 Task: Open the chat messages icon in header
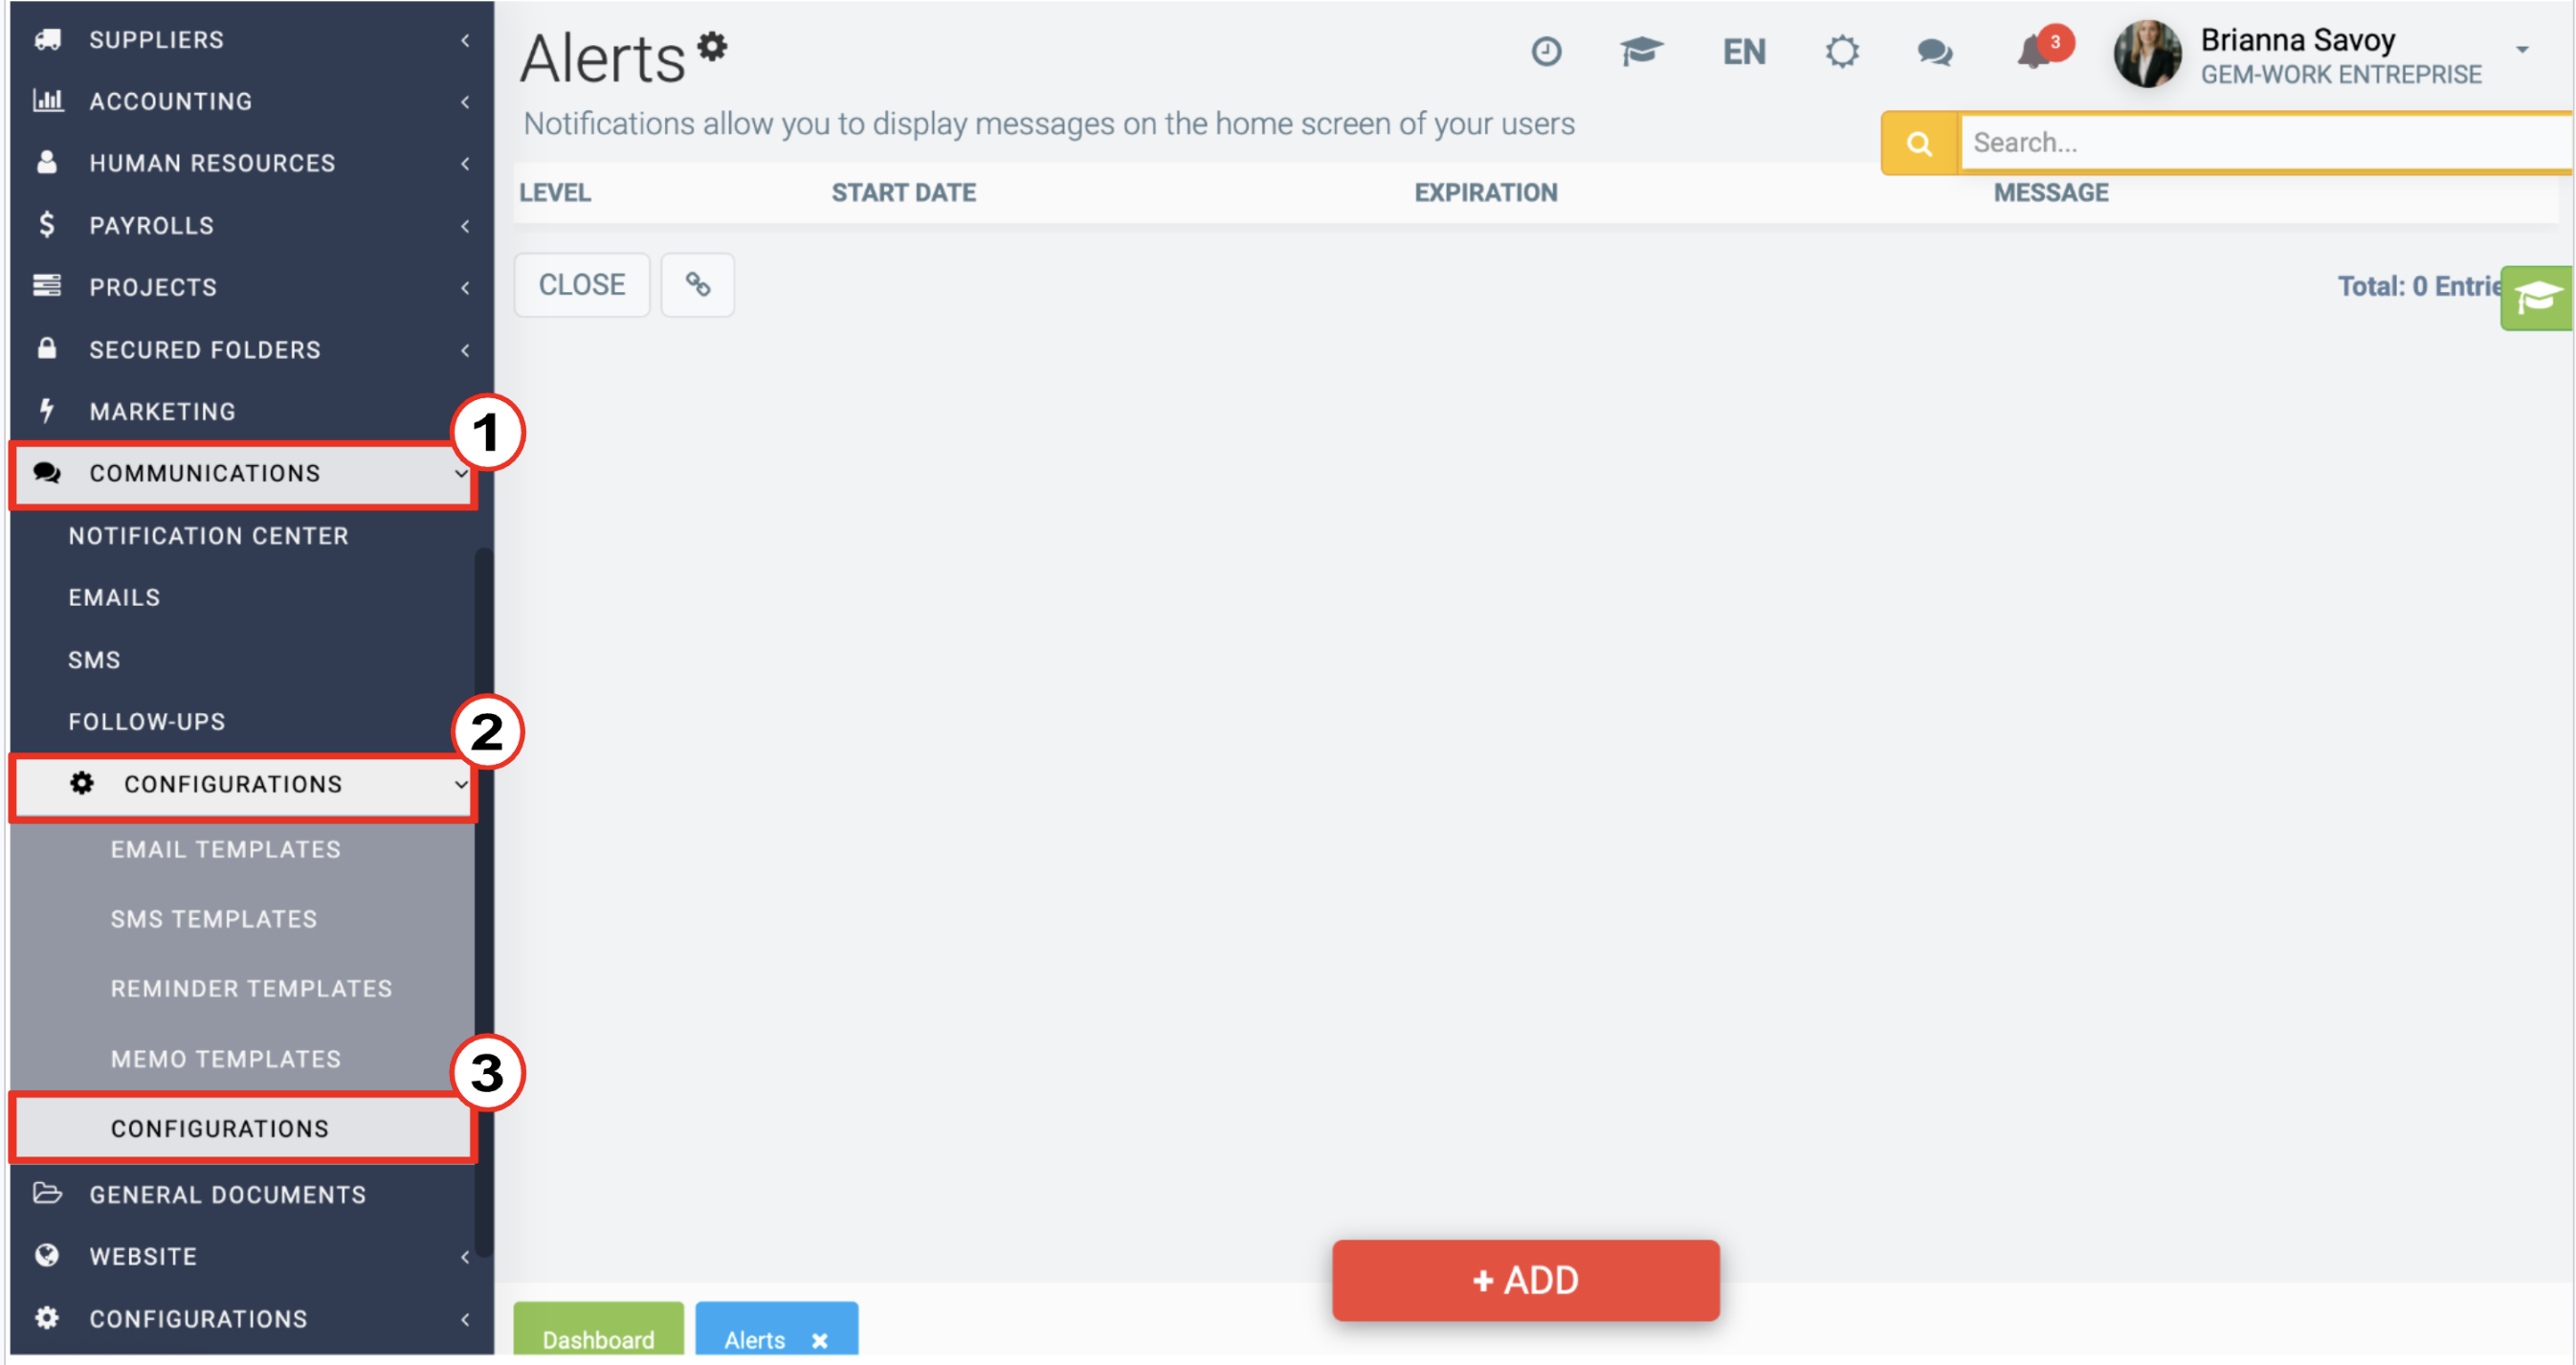point(1935,52)
